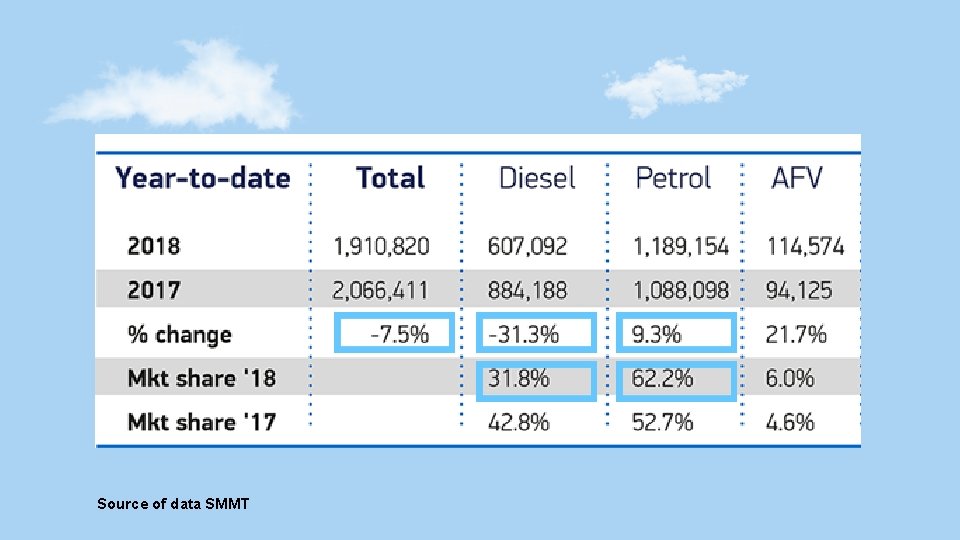960x540 pixels.
Task: Select AFV market share 6.0%
Action: pos(790,378)
